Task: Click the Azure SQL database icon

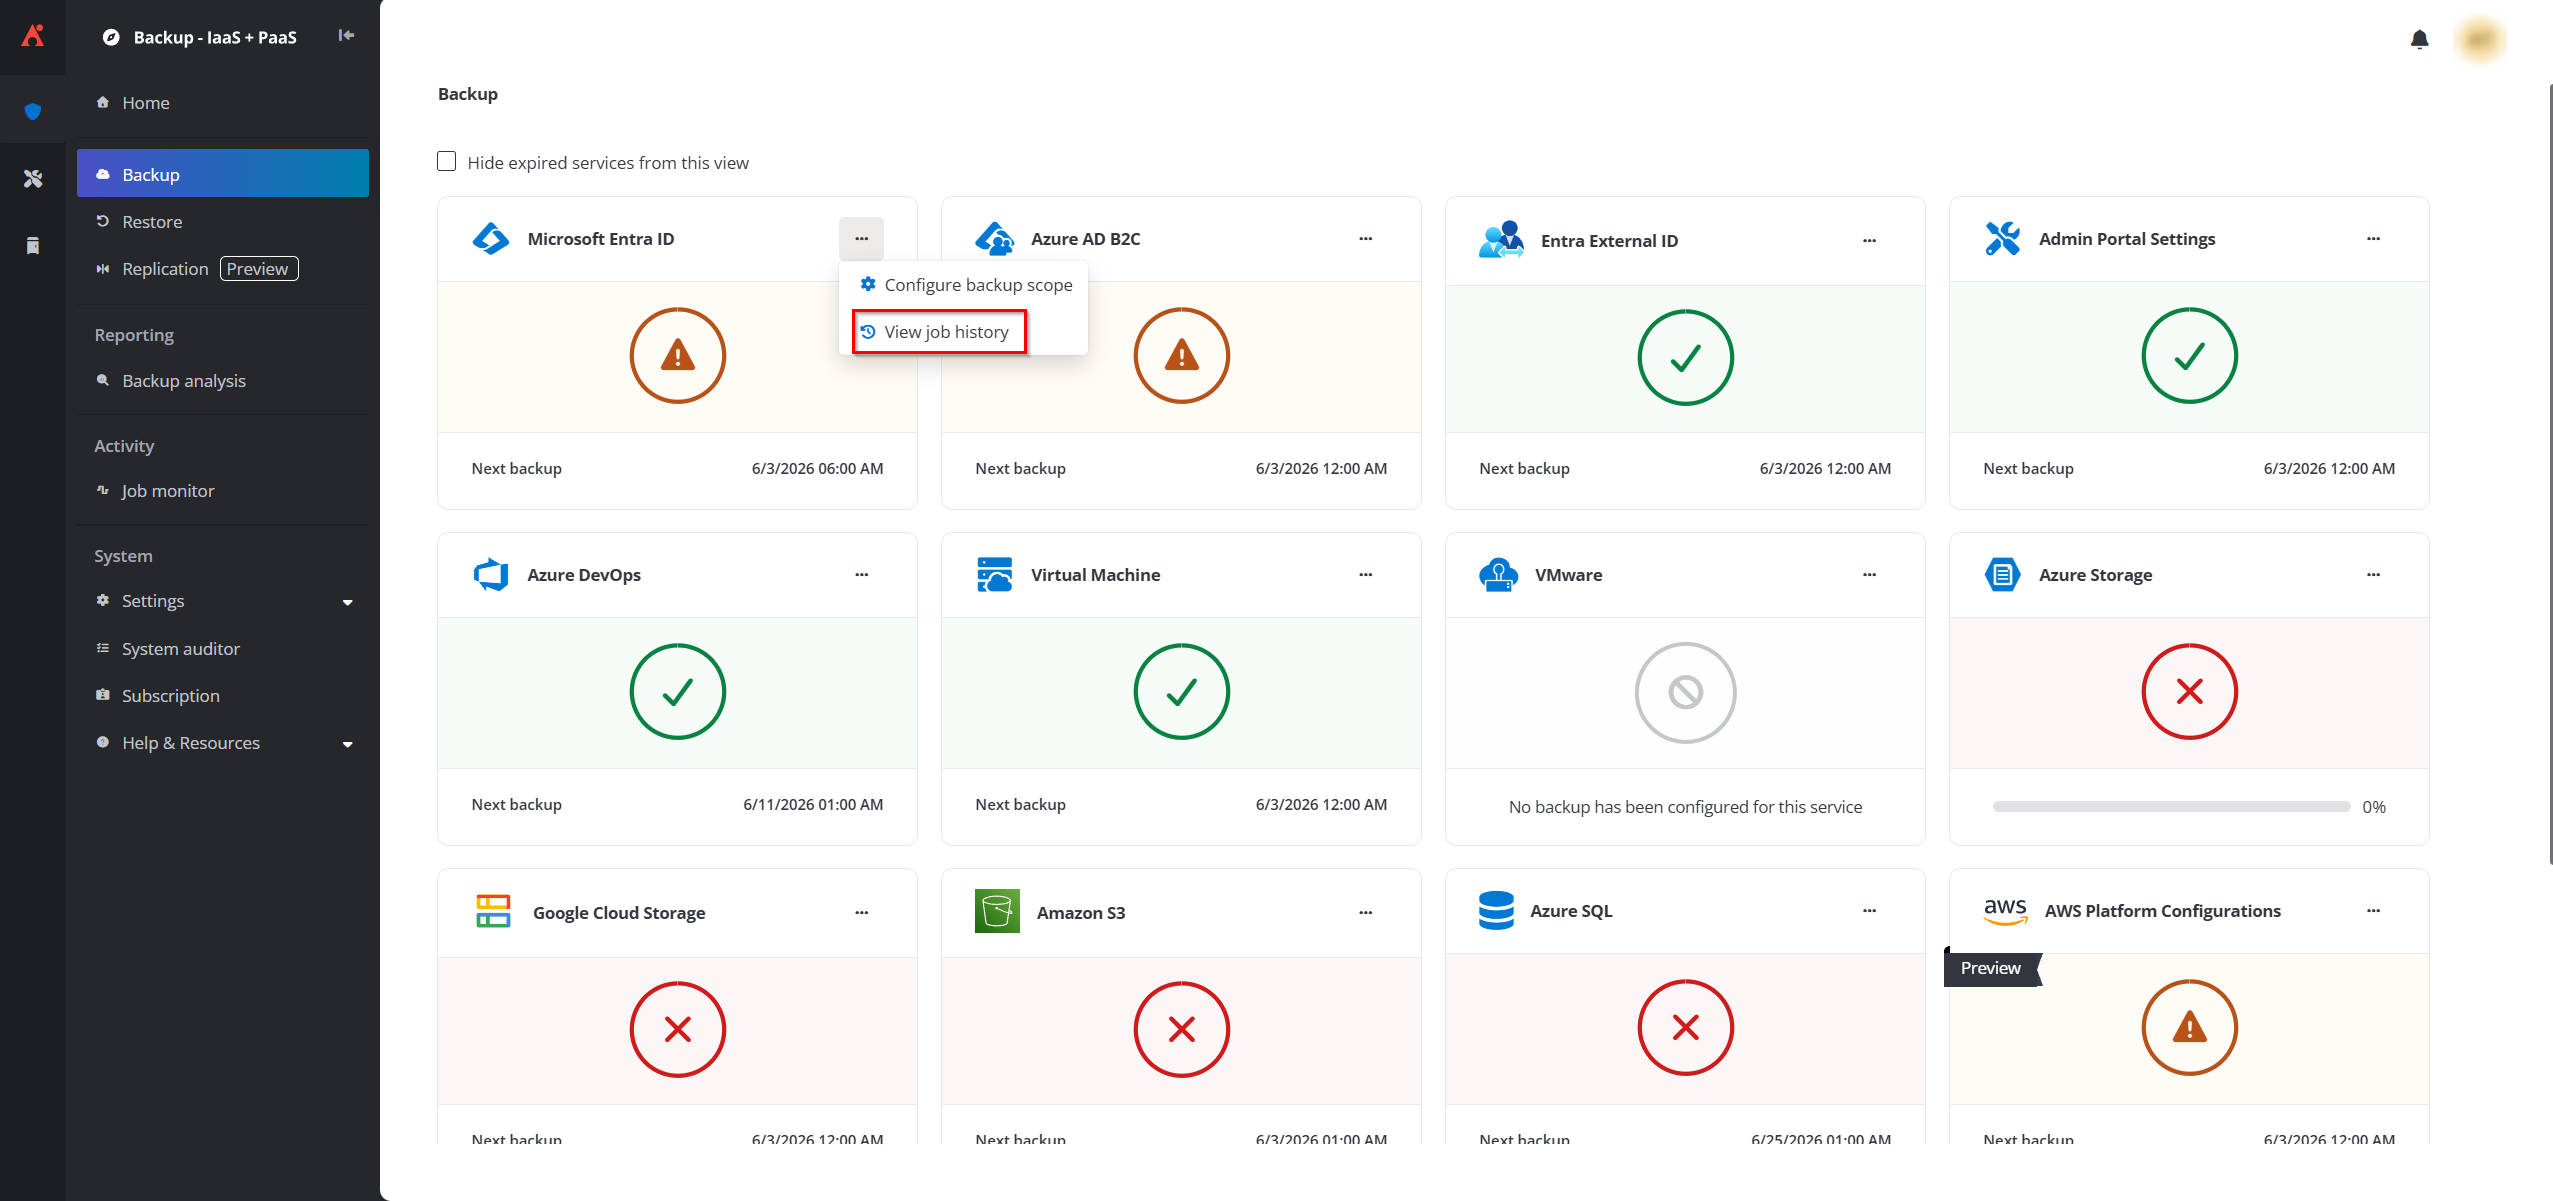Action: pos(1496,910)
